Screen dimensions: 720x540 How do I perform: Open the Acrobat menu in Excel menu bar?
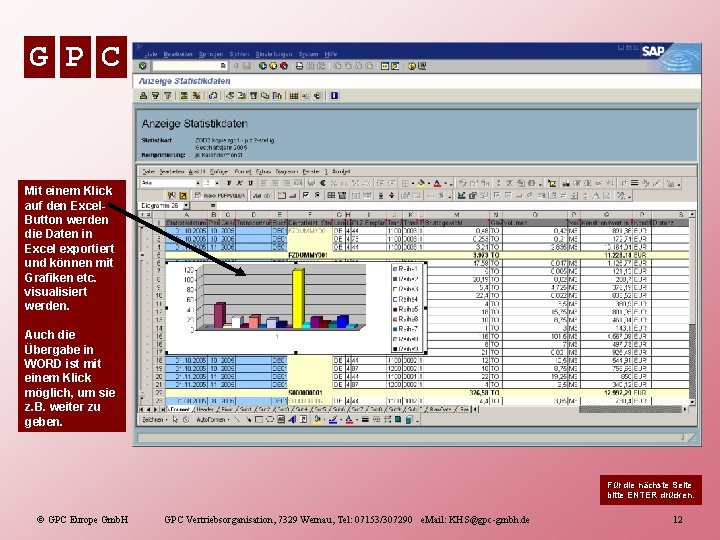click(x=341, y=171)
